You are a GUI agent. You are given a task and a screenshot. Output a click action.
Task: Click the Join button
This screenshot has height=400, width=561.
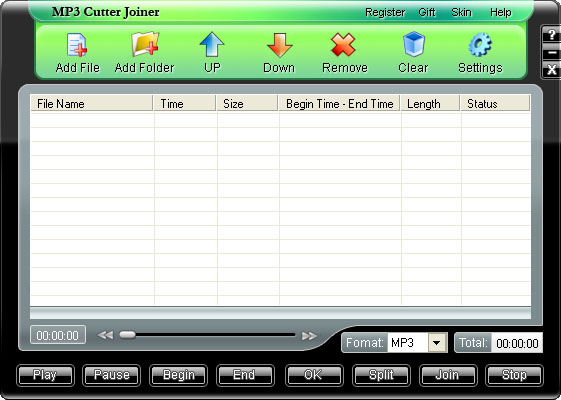click(448, 375)
